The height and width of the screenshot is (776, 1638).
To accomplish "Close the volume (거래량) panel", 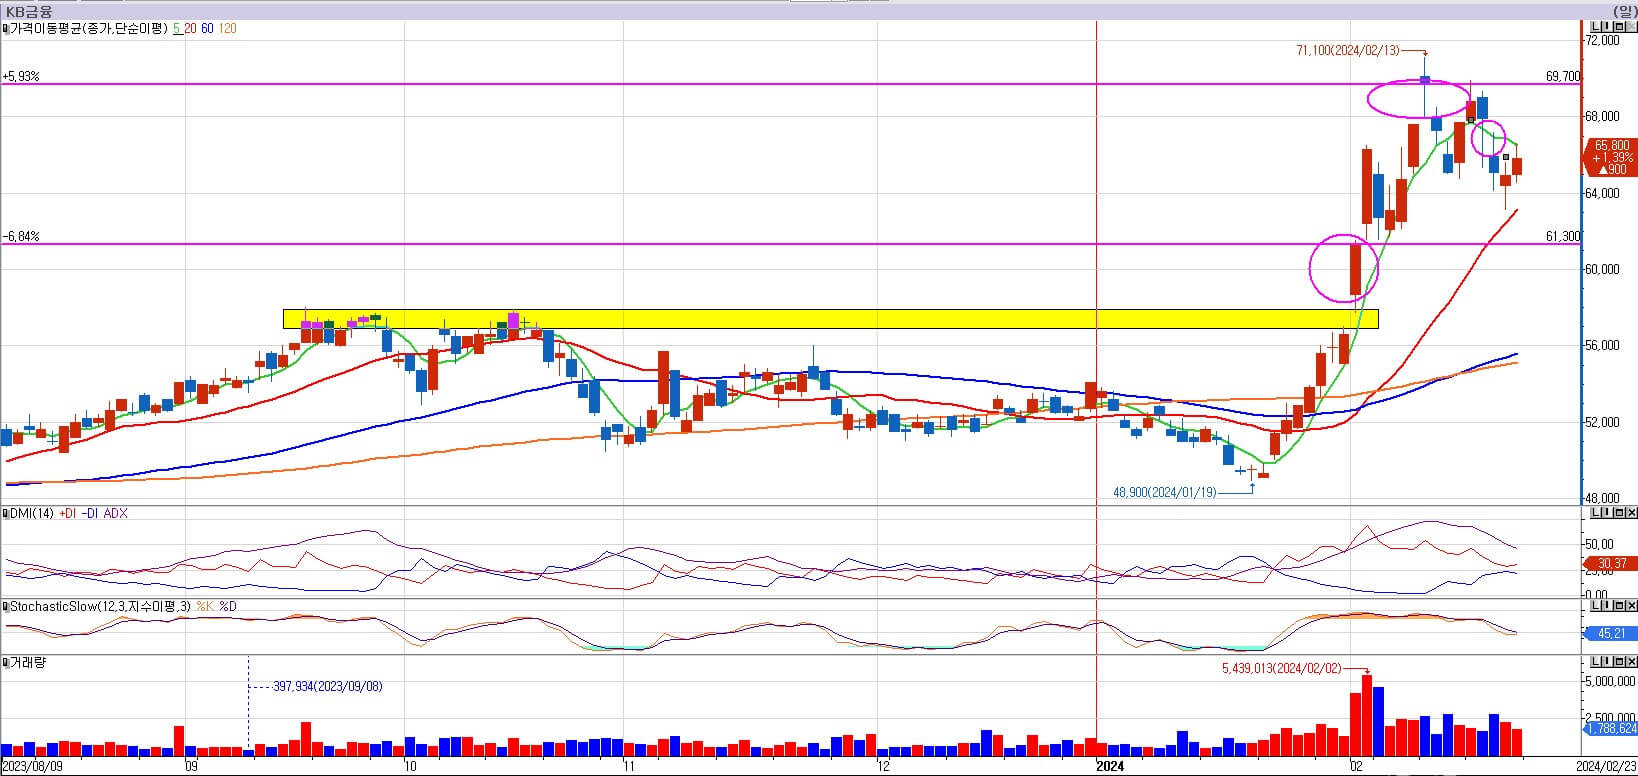I will [1631, 662].
